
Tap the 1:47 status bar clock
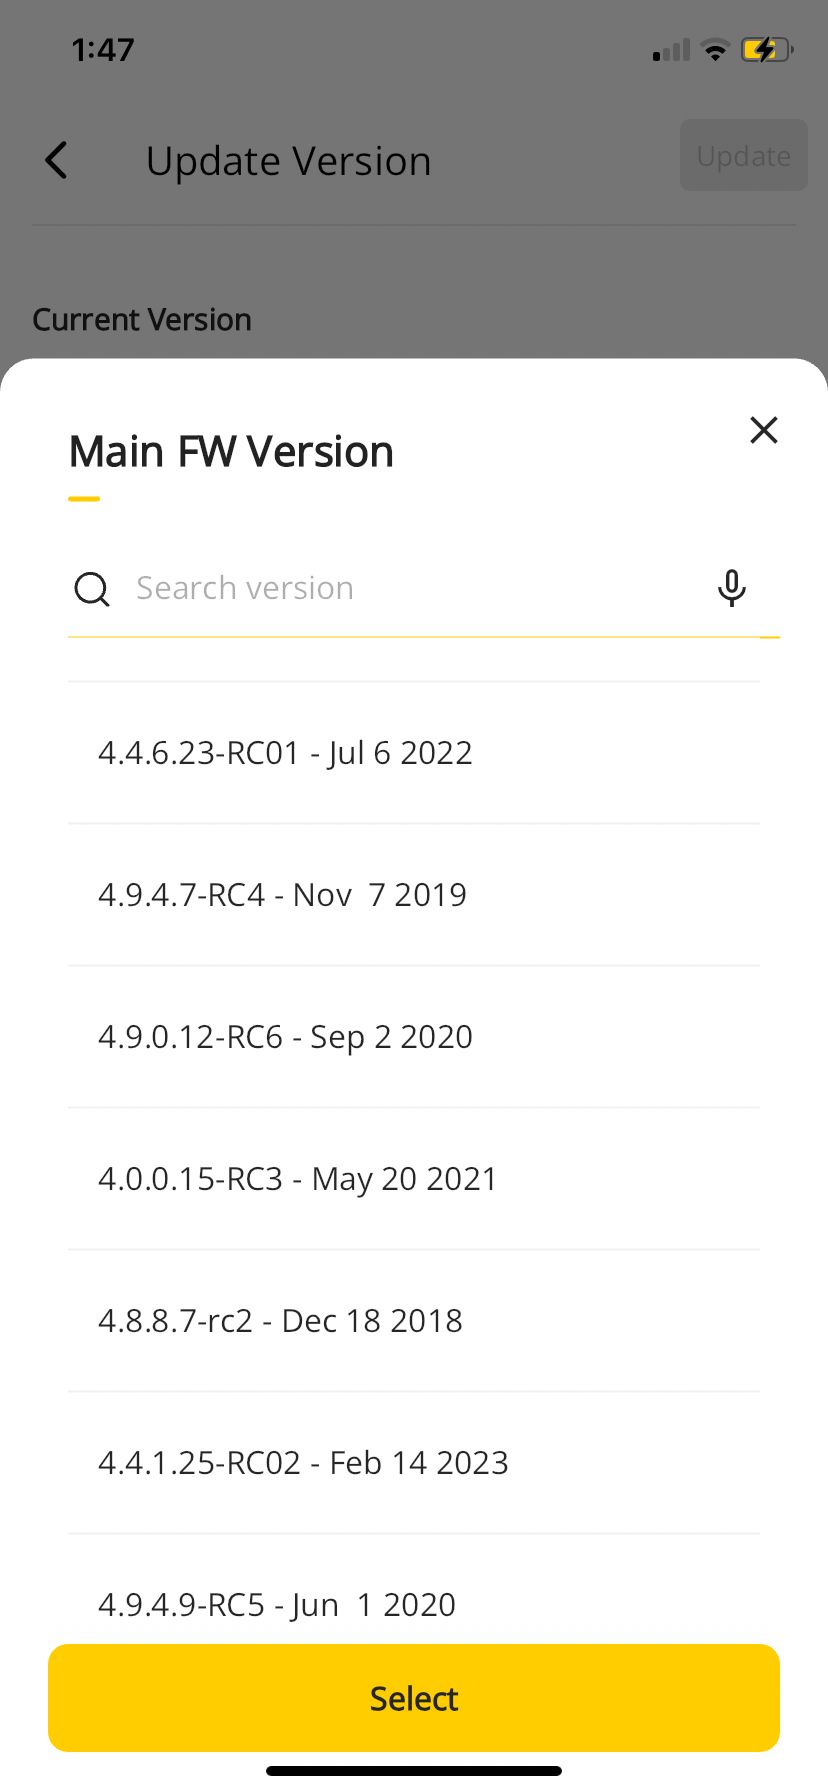(x=103, y=50)
